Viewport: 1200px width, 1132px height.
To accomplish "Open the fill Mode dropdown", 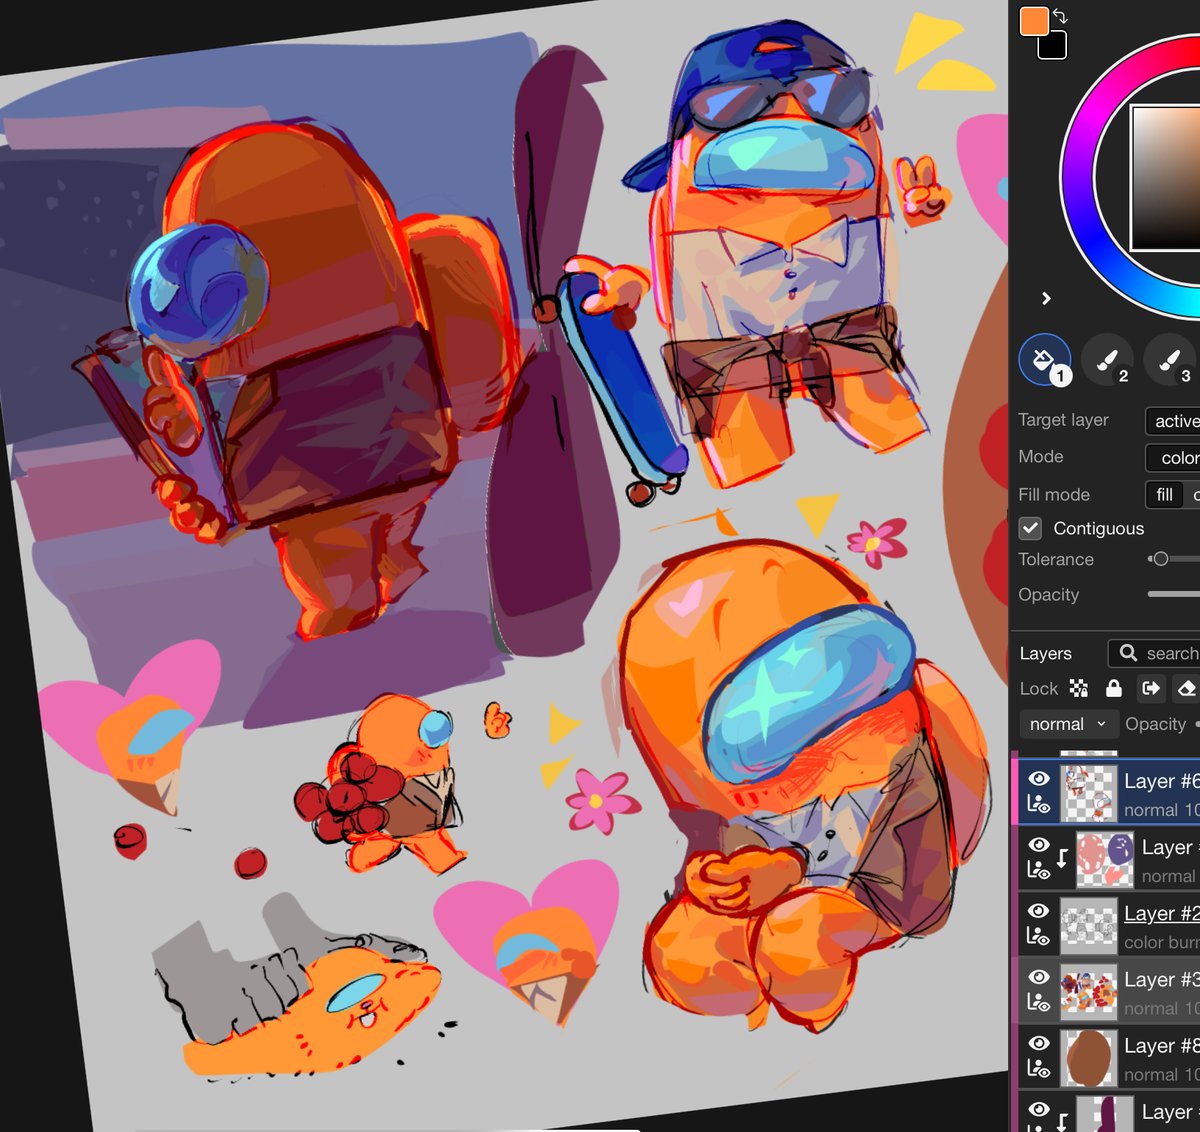I will 1173,458.
